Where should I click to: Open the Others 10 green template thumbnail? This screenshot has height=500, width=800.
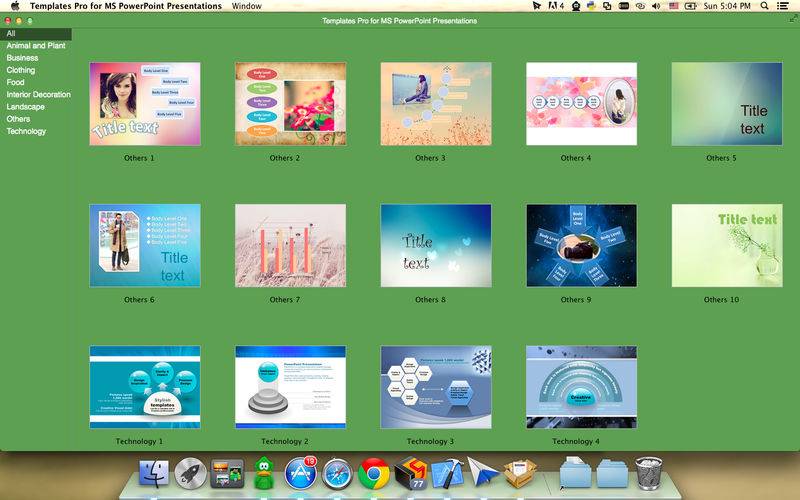tap(727, 245)
